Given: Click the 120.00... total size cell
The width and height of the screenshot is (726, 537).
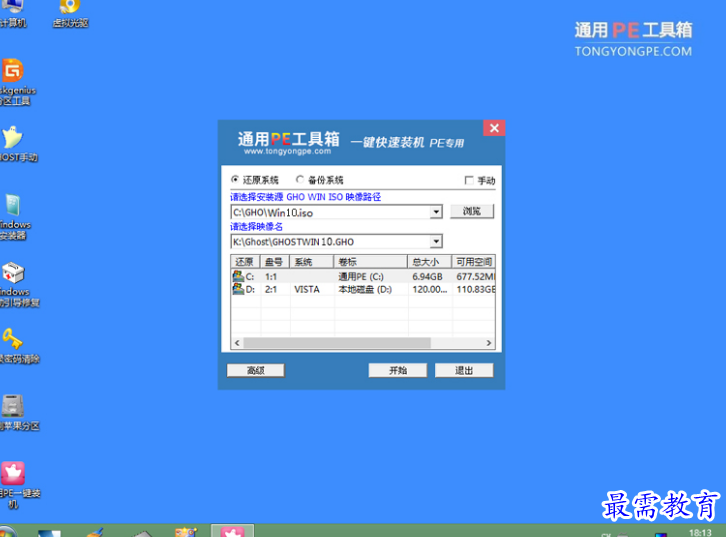Looking at the screenshot, I should [x=430, y=289].
